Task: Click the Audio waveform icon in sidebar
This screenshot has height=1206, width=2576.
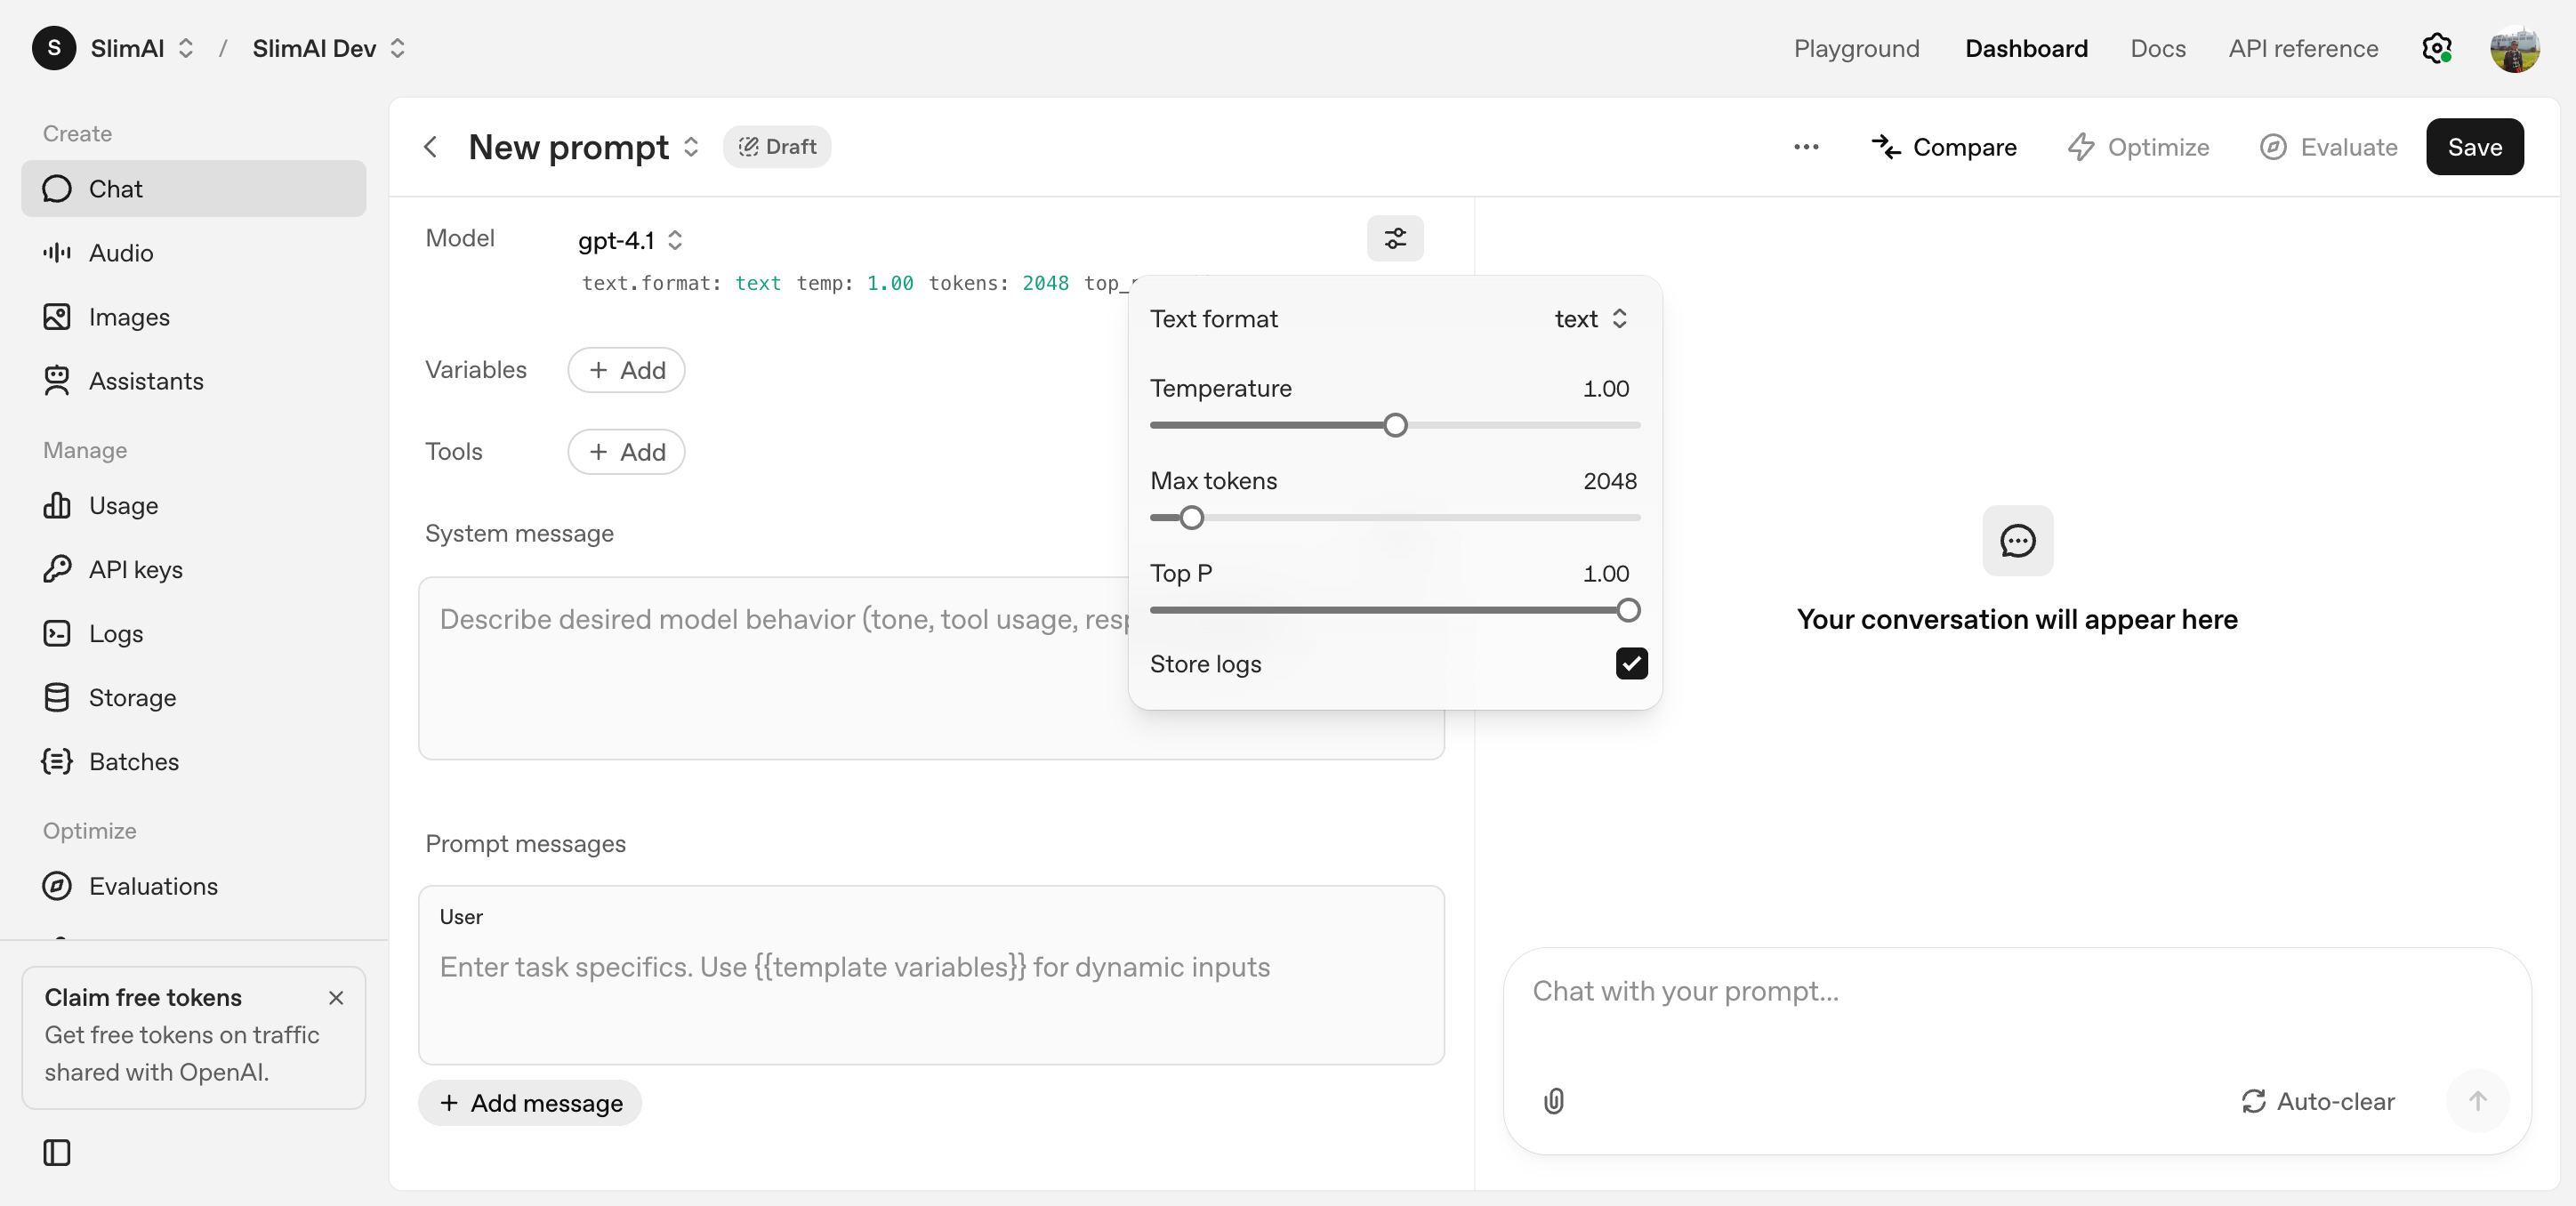Action: point(57,252)
